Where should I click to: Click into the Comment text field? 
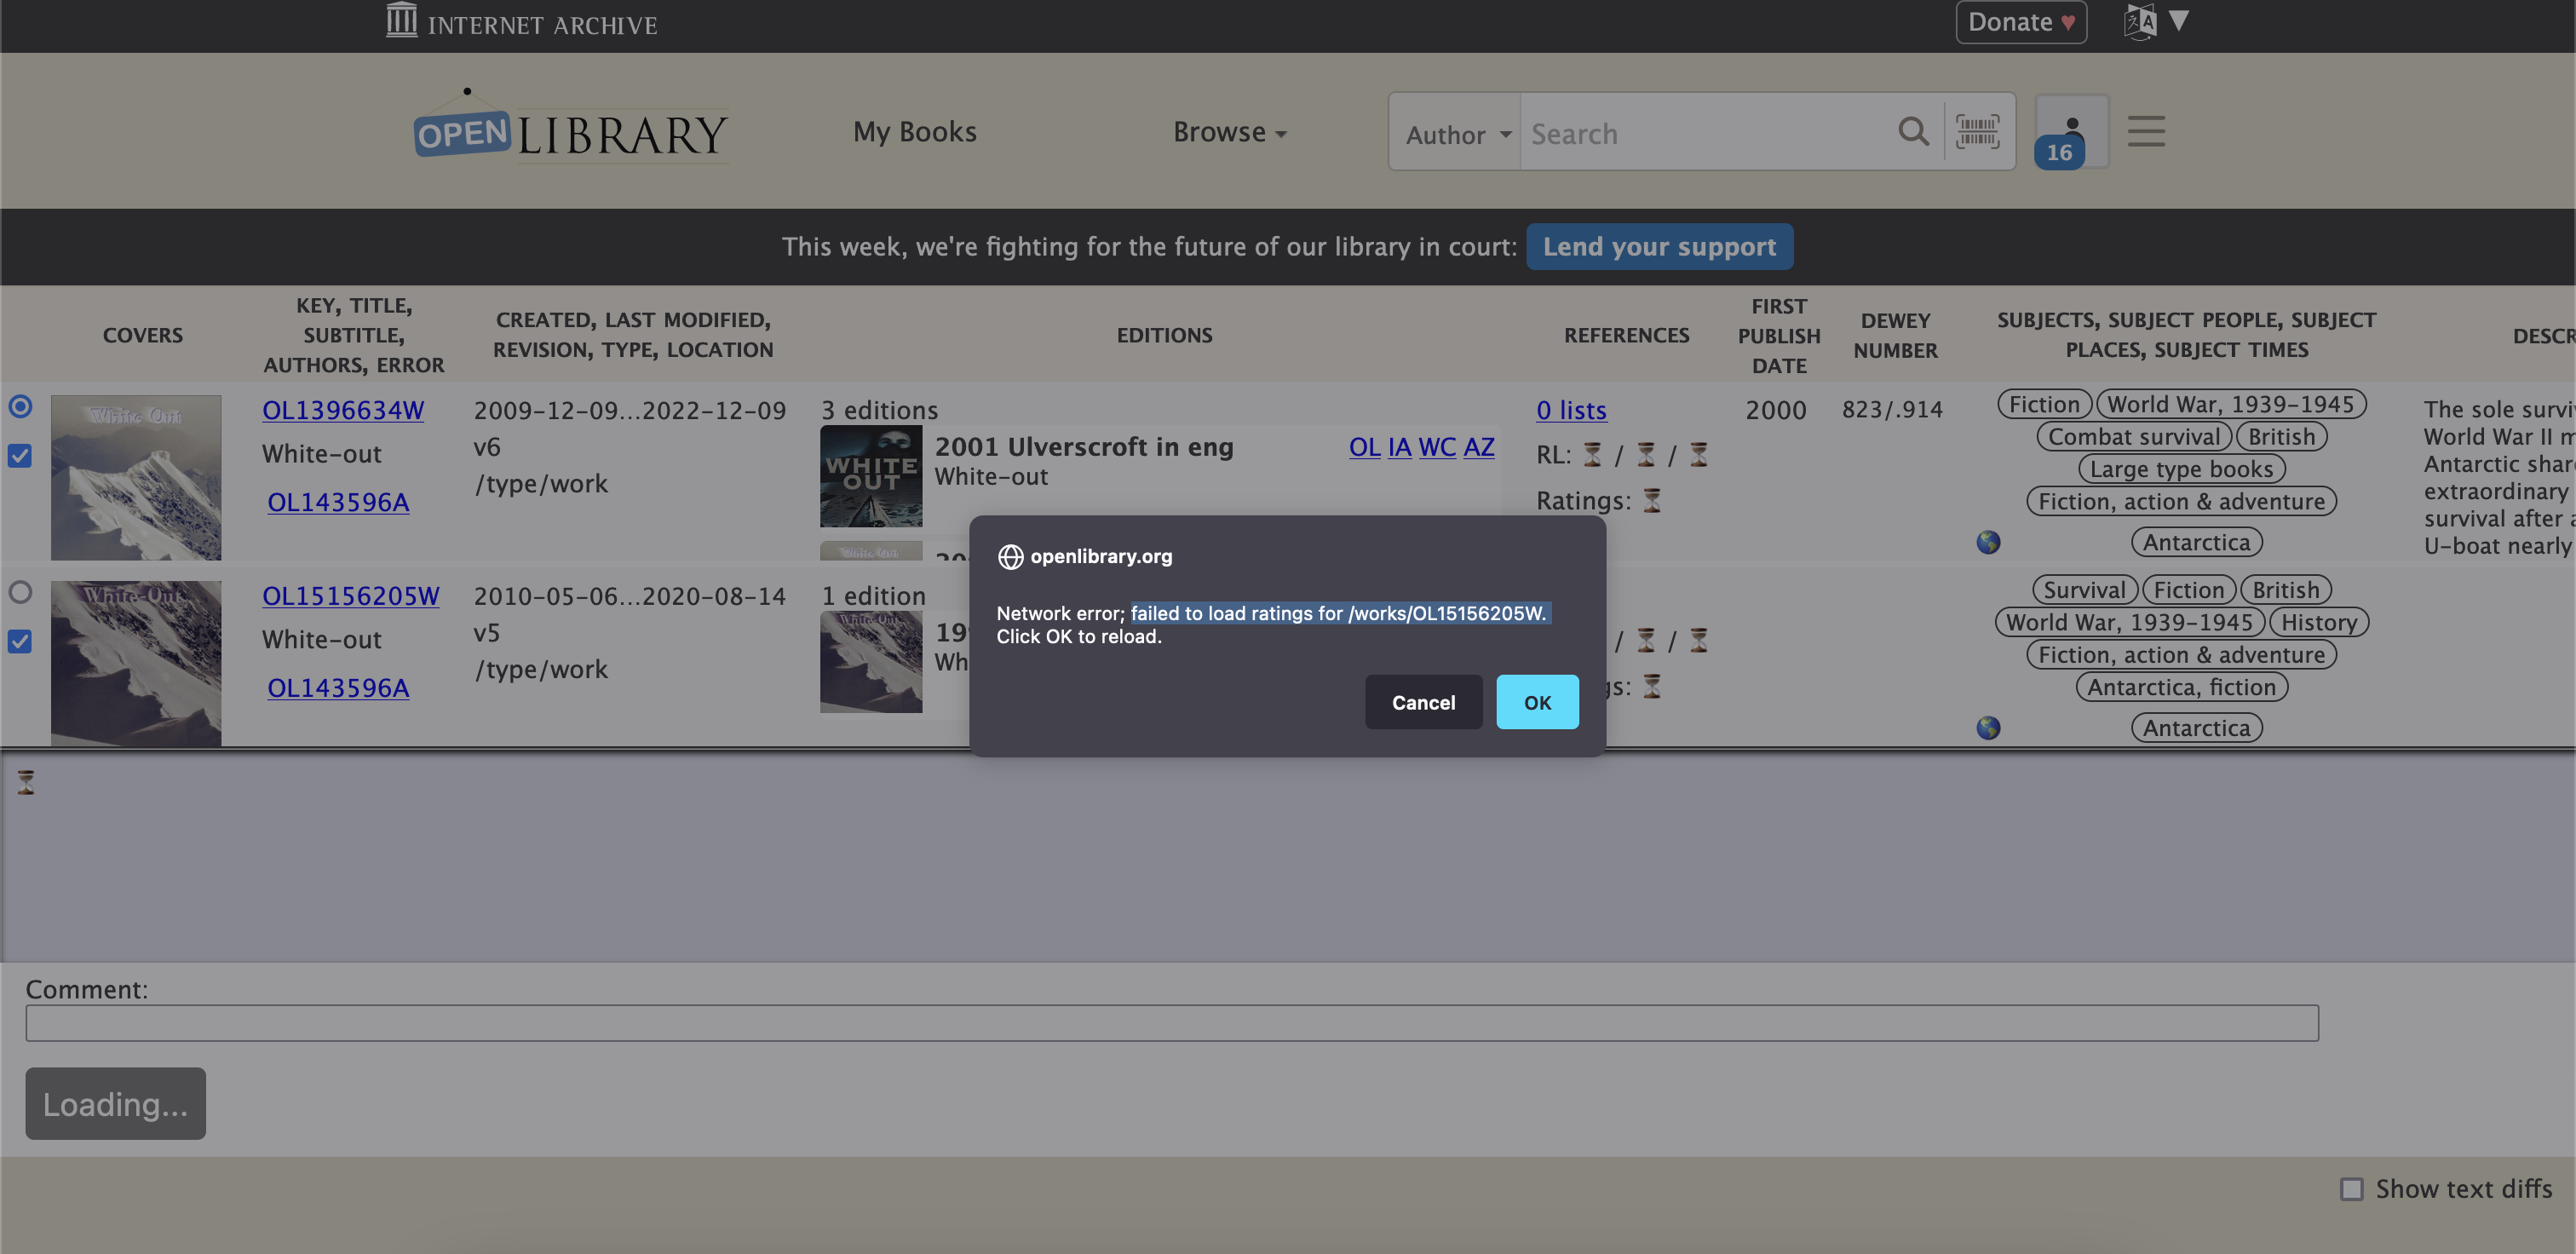point(1171,1023)
